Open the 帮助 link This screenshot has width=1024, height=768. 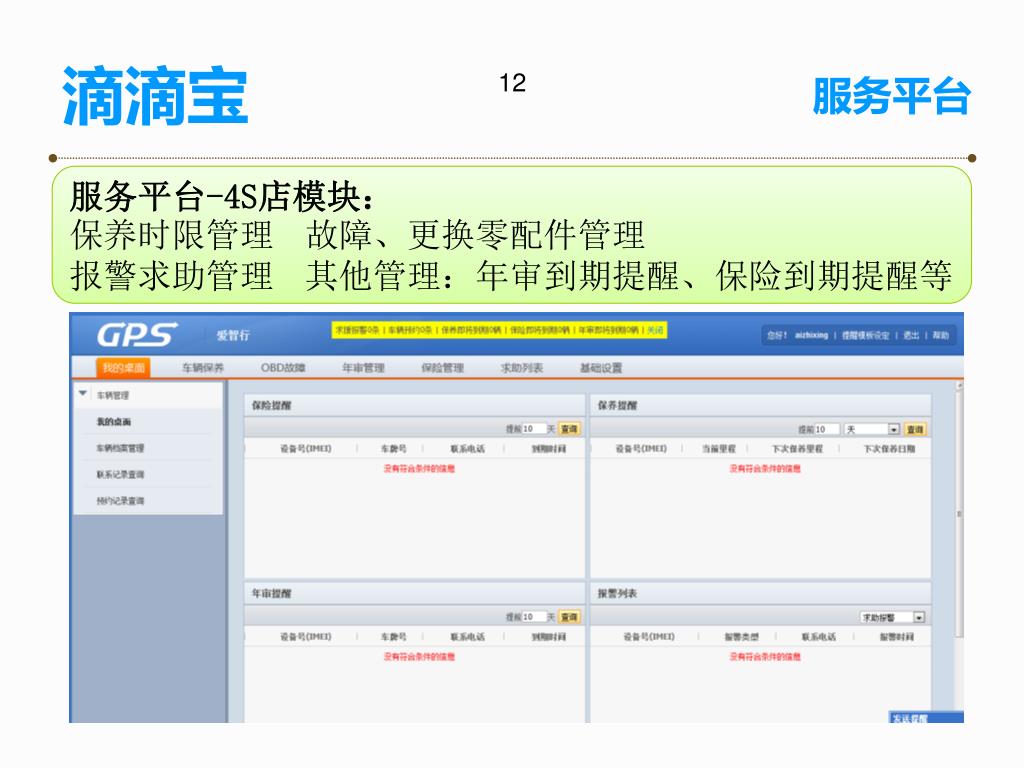(940, 335)
